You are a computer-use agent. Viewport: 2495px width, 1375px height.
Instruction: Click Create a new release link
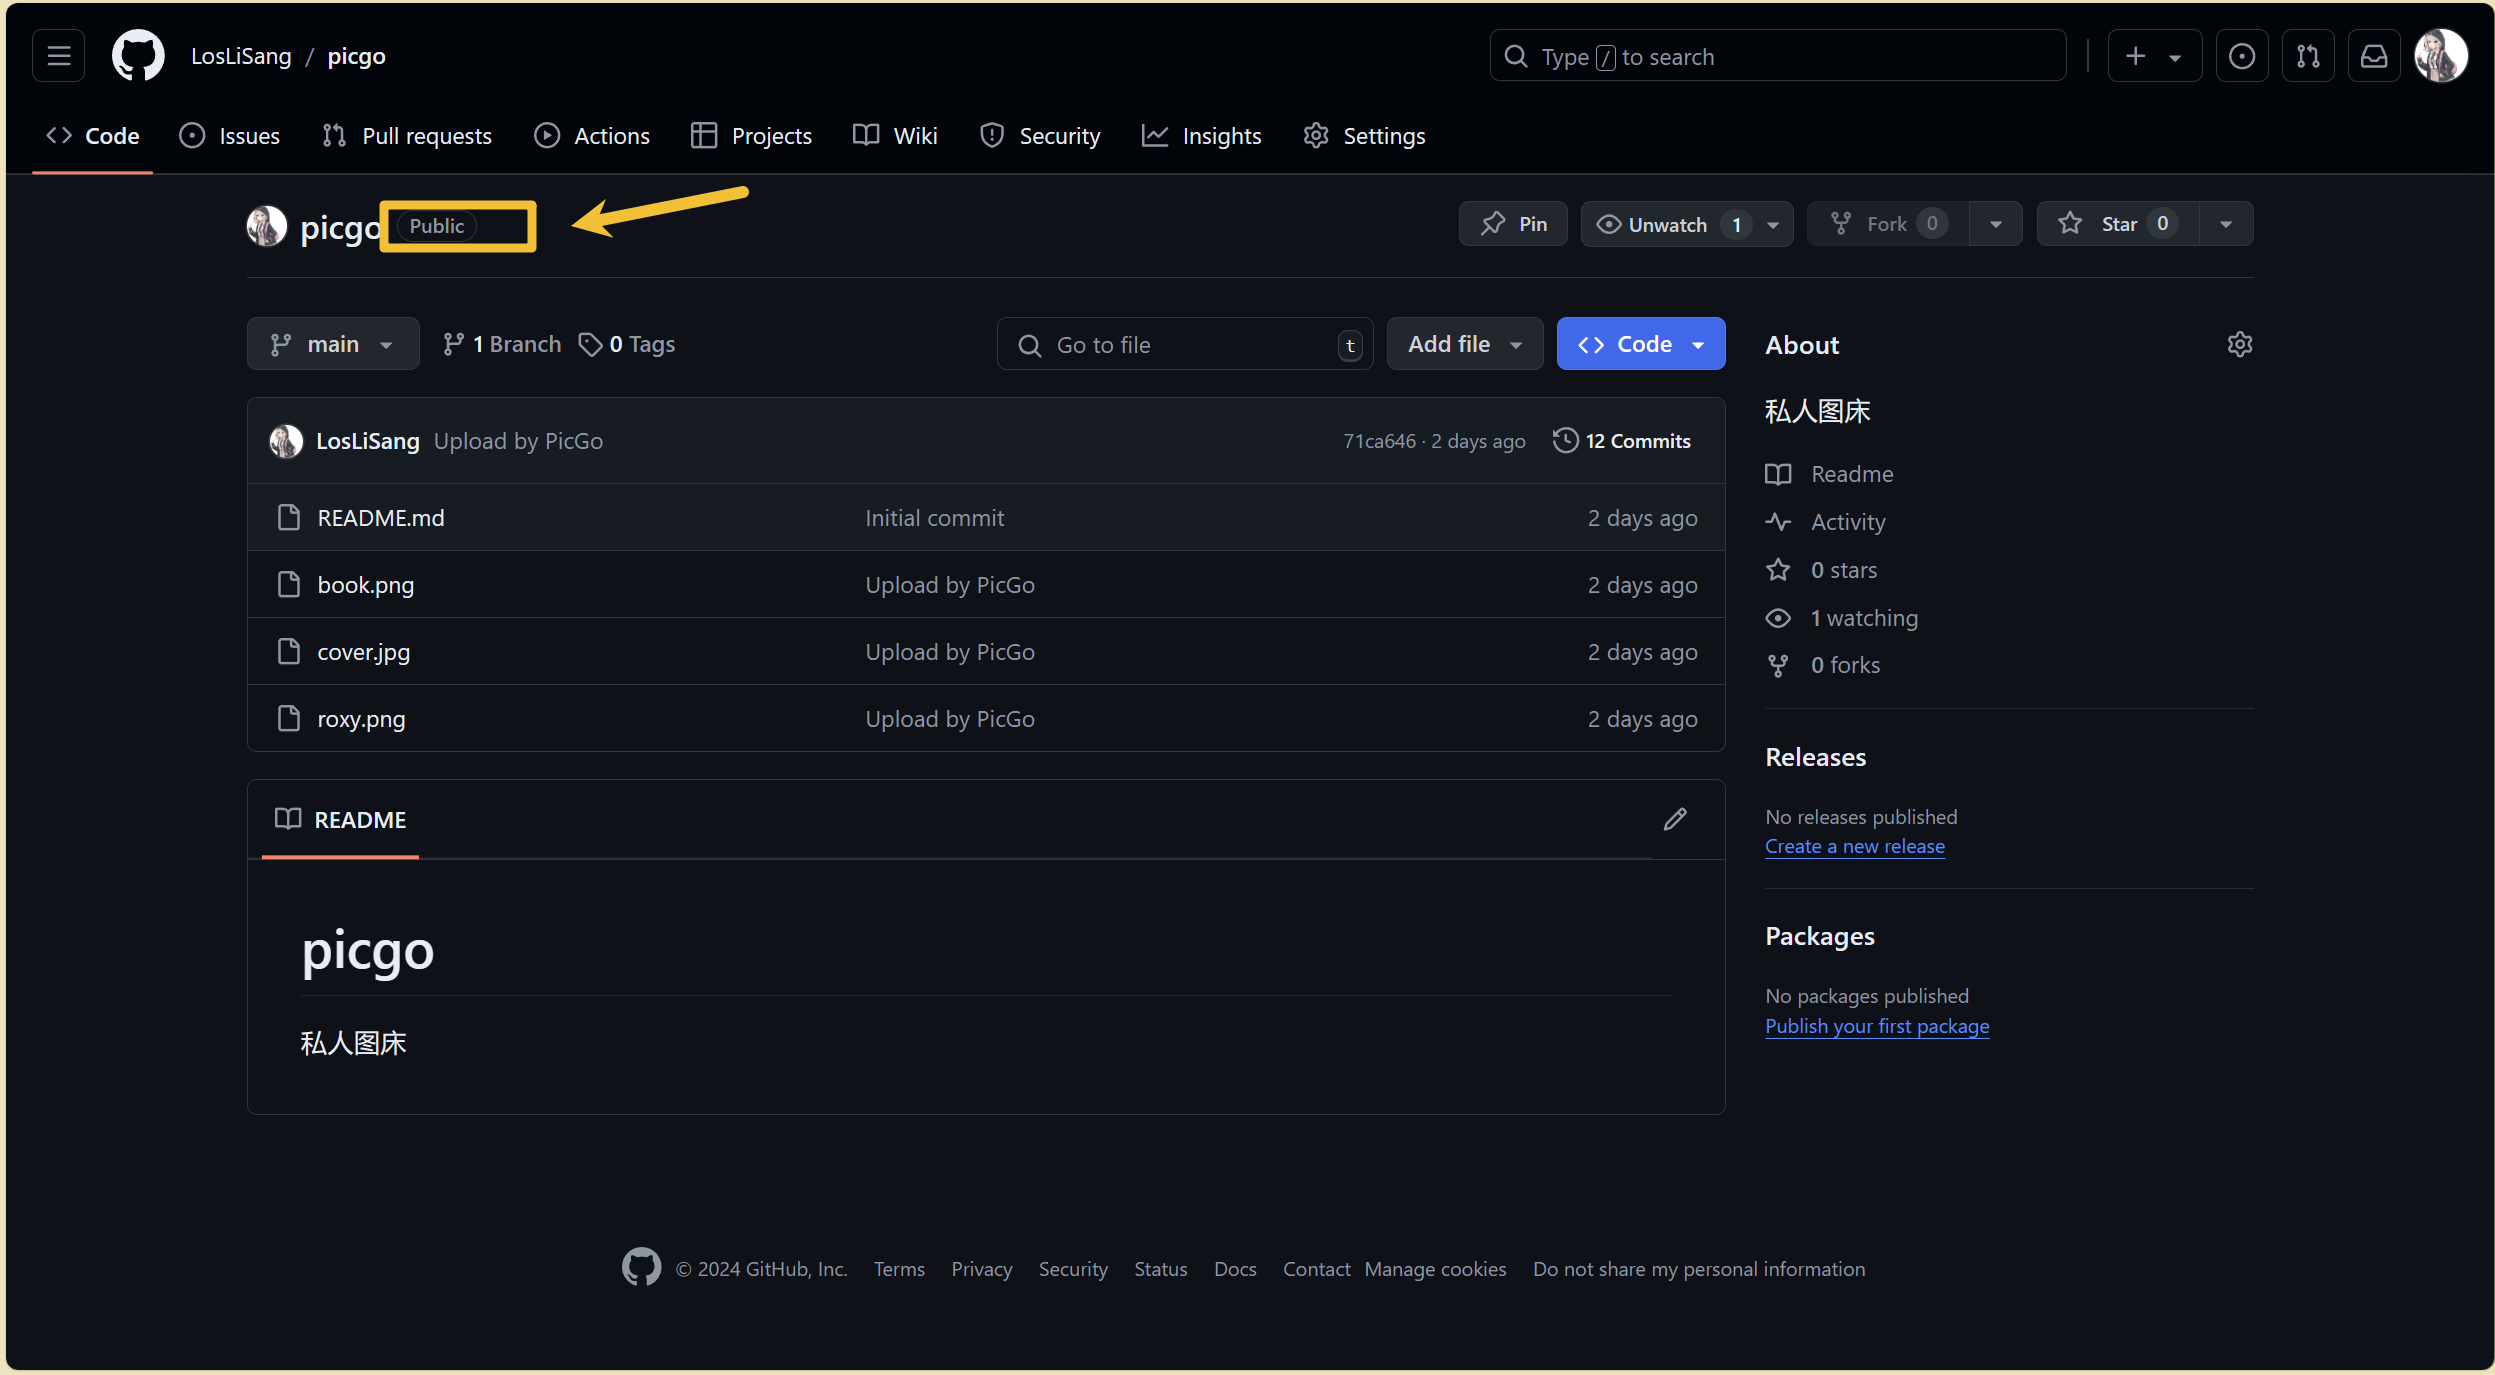point(1854,846)
